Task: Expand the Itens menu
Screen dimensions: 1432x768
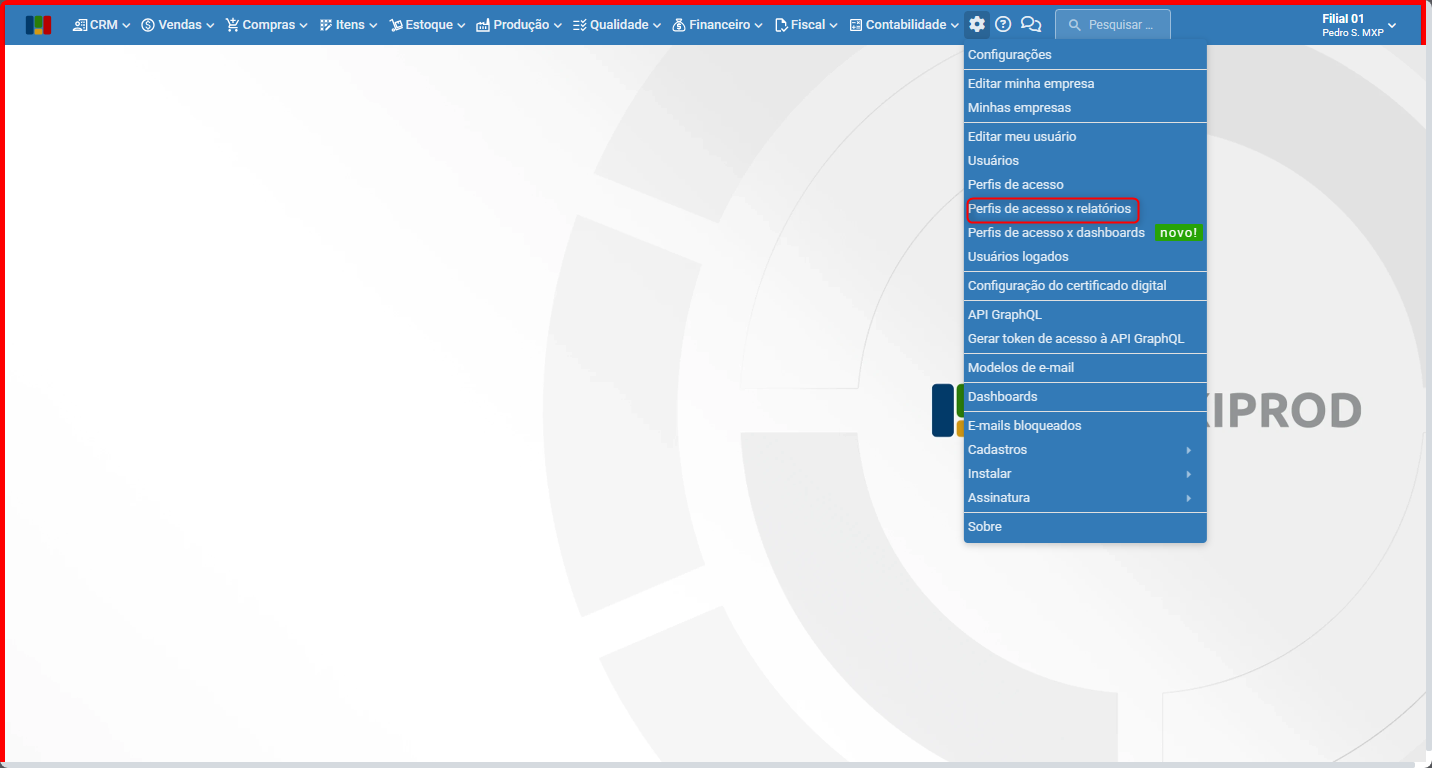Action: 349,25
